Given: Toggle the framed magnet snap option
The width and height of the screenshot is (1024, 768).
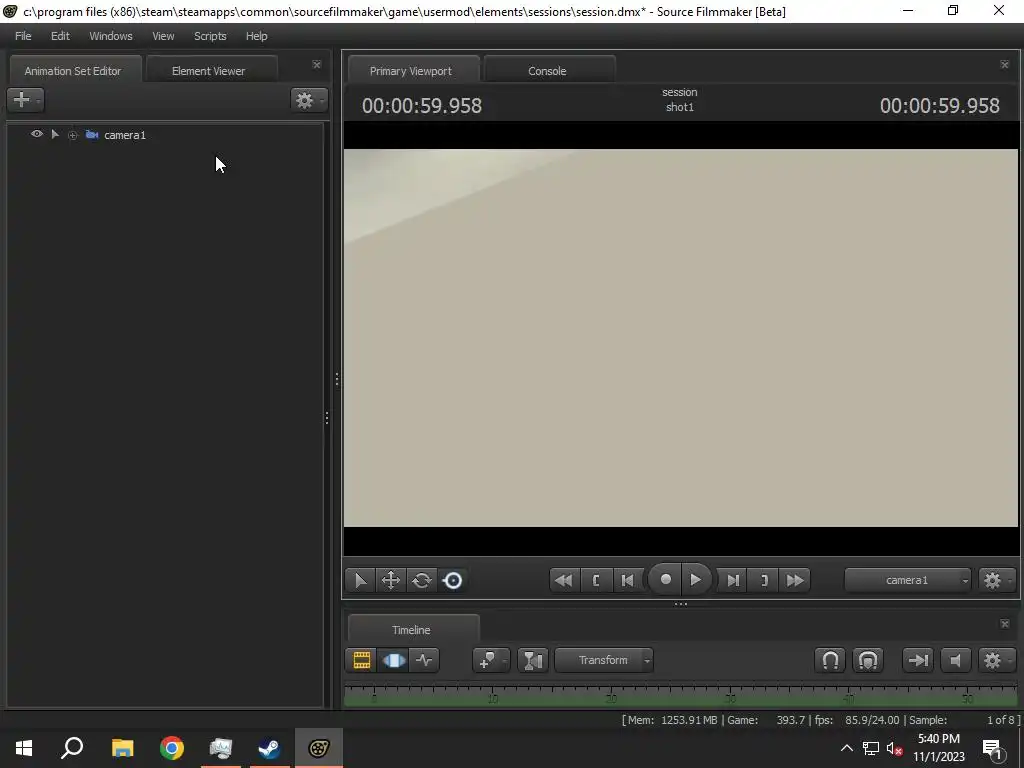Looking at the screenshot, I should [x=868, y=660].
